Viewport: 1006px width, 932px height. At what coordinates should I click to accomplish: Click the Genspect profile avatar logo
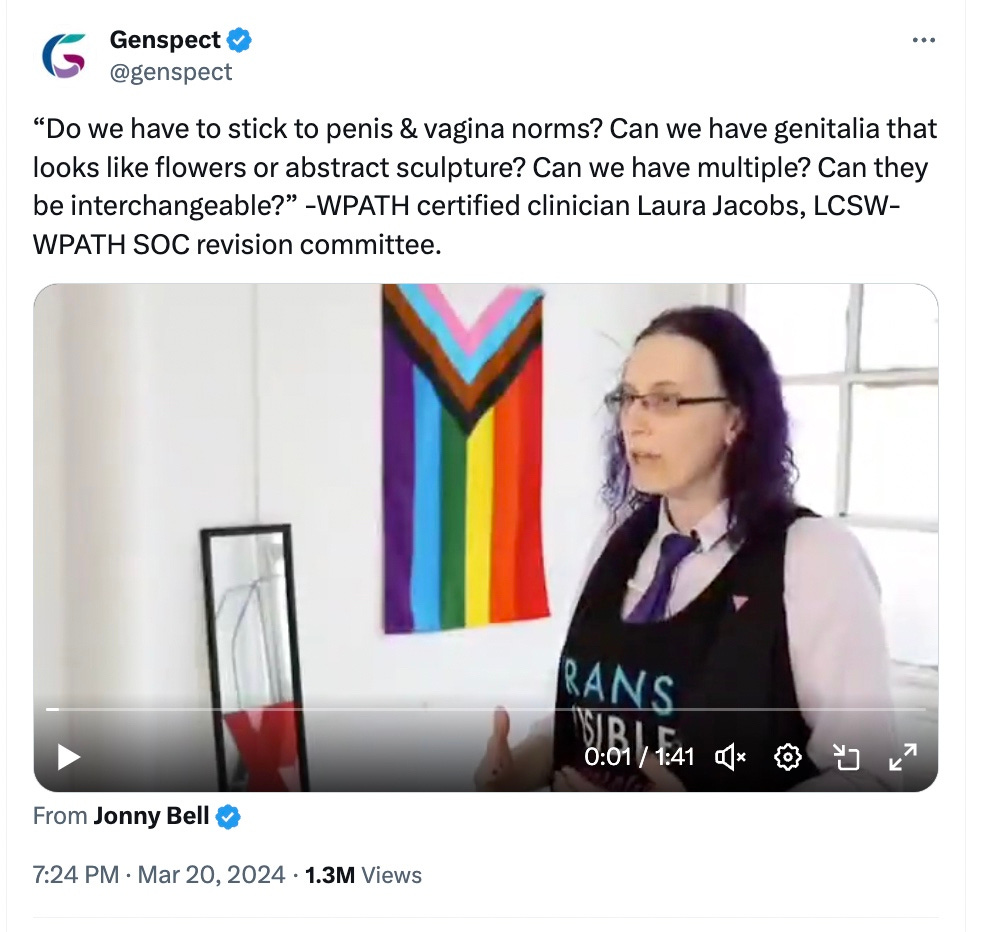coord(64,56)
